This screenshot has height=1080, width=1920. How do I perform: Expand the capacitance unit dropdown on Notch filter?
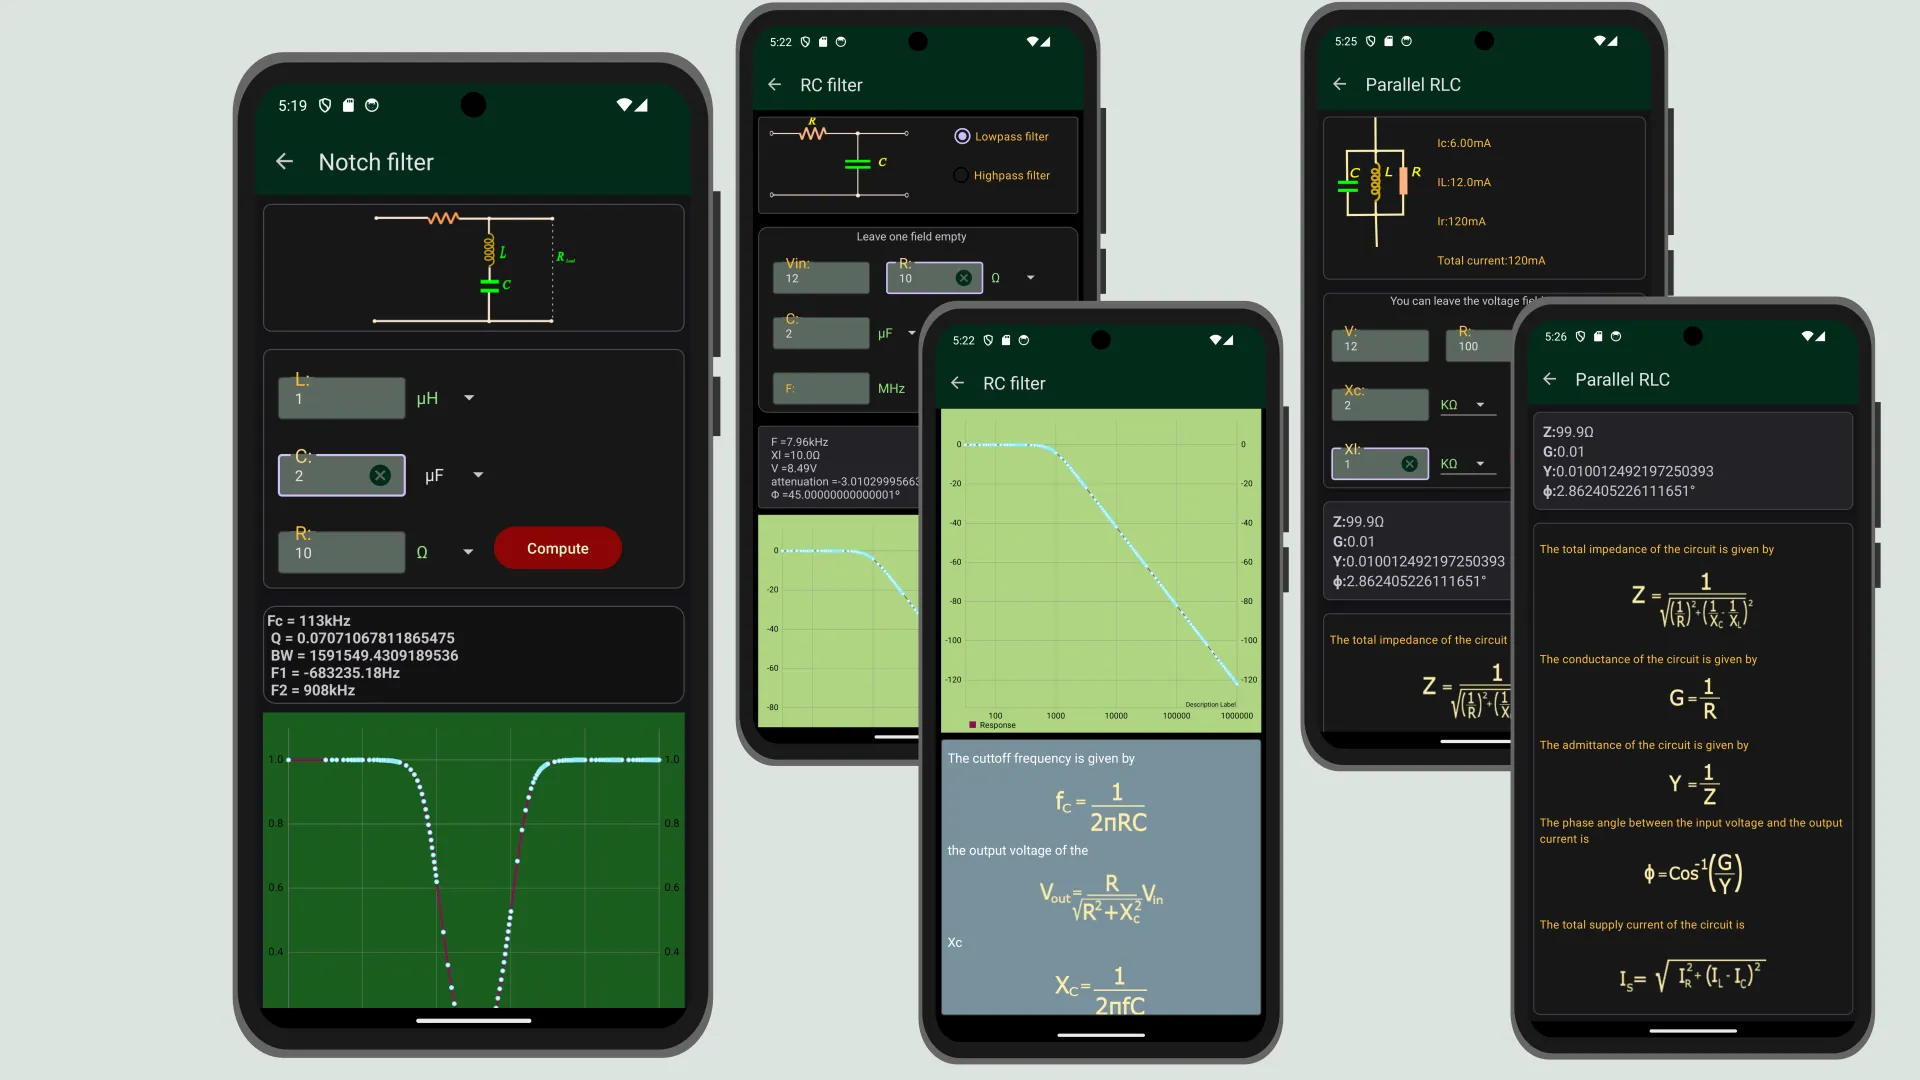coord(479,475)
